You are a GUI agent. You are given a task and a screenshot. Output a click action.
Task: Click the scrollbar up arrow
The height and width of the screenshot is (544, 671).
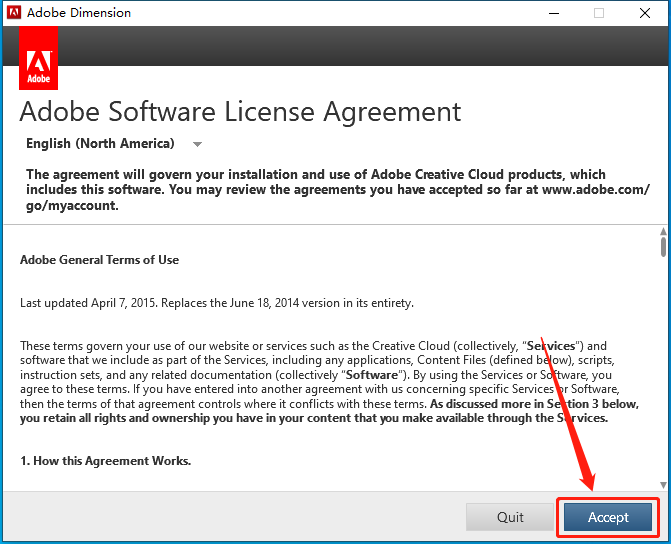663,232
